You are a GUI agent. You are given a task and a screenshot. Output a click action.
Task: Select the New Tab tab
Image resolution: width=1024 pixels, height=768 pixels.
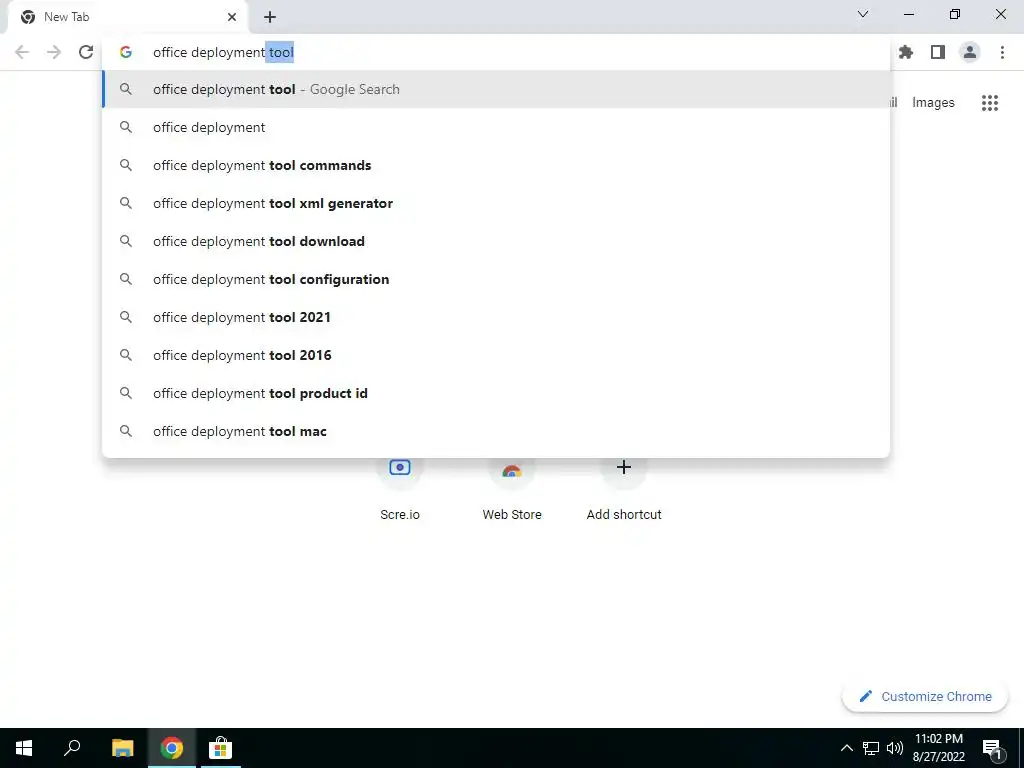point(127,17)
